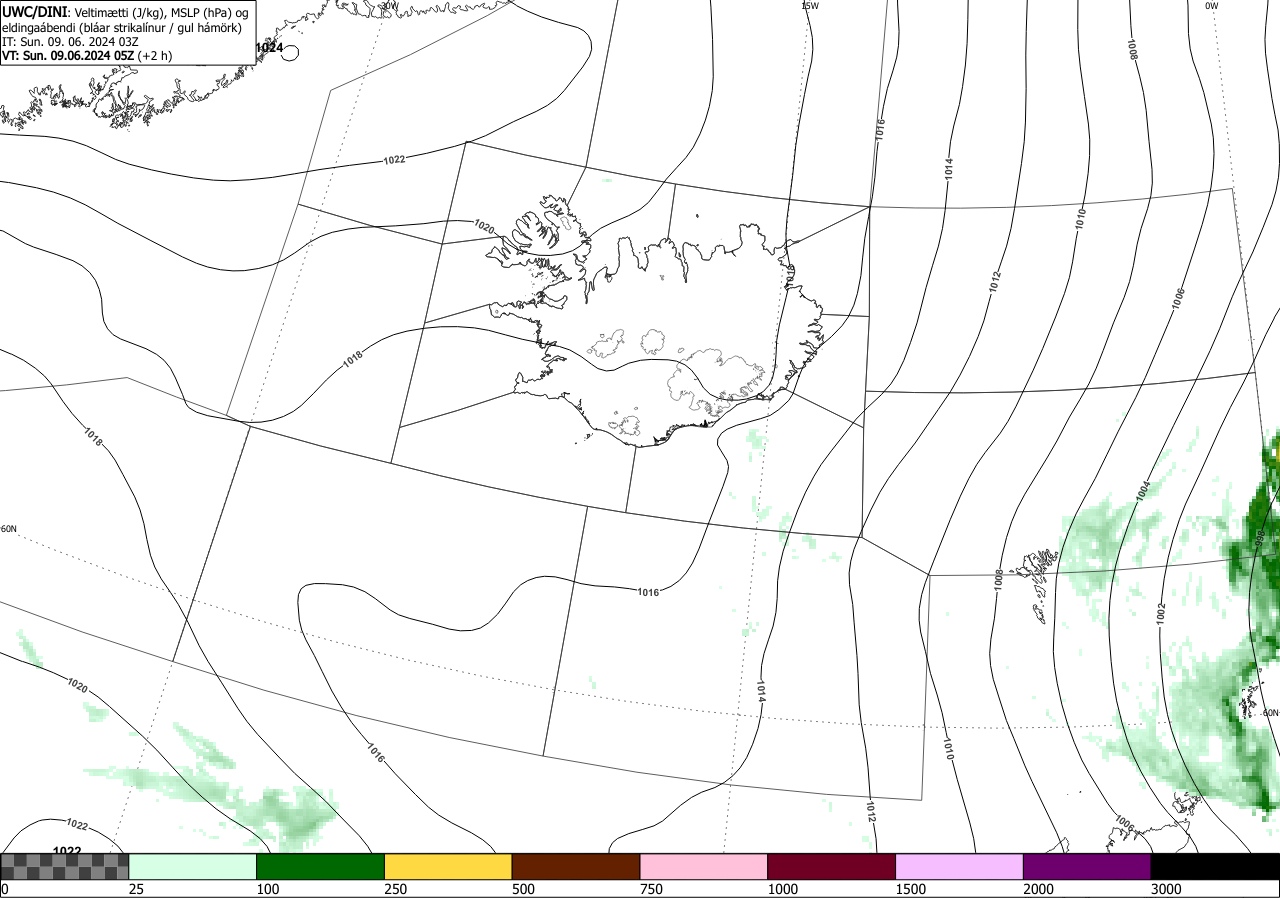Click the light green 25–100 legend swatch

click(192, 866)
